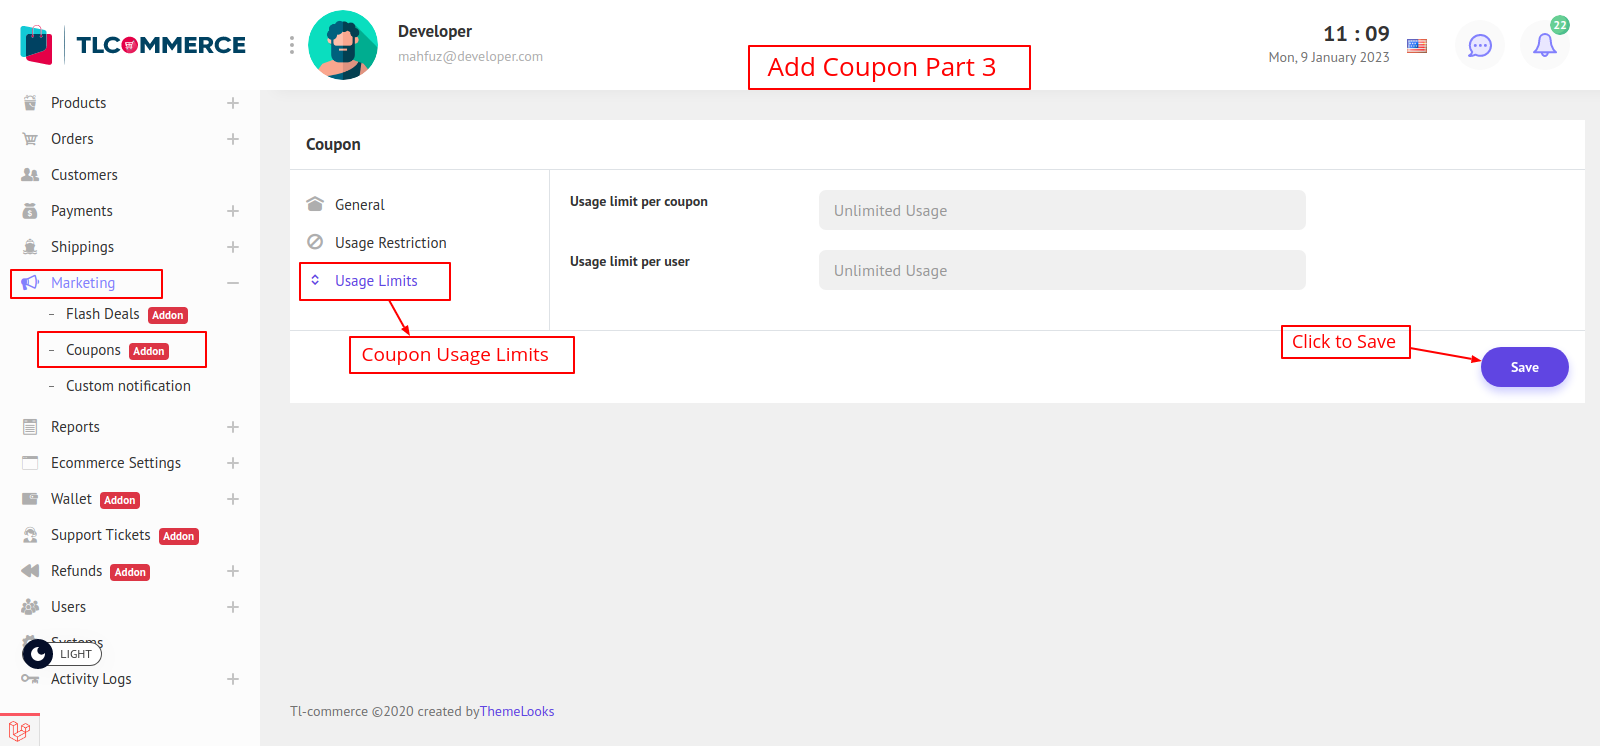Collapse the Marketing menu

coord(232,283)
